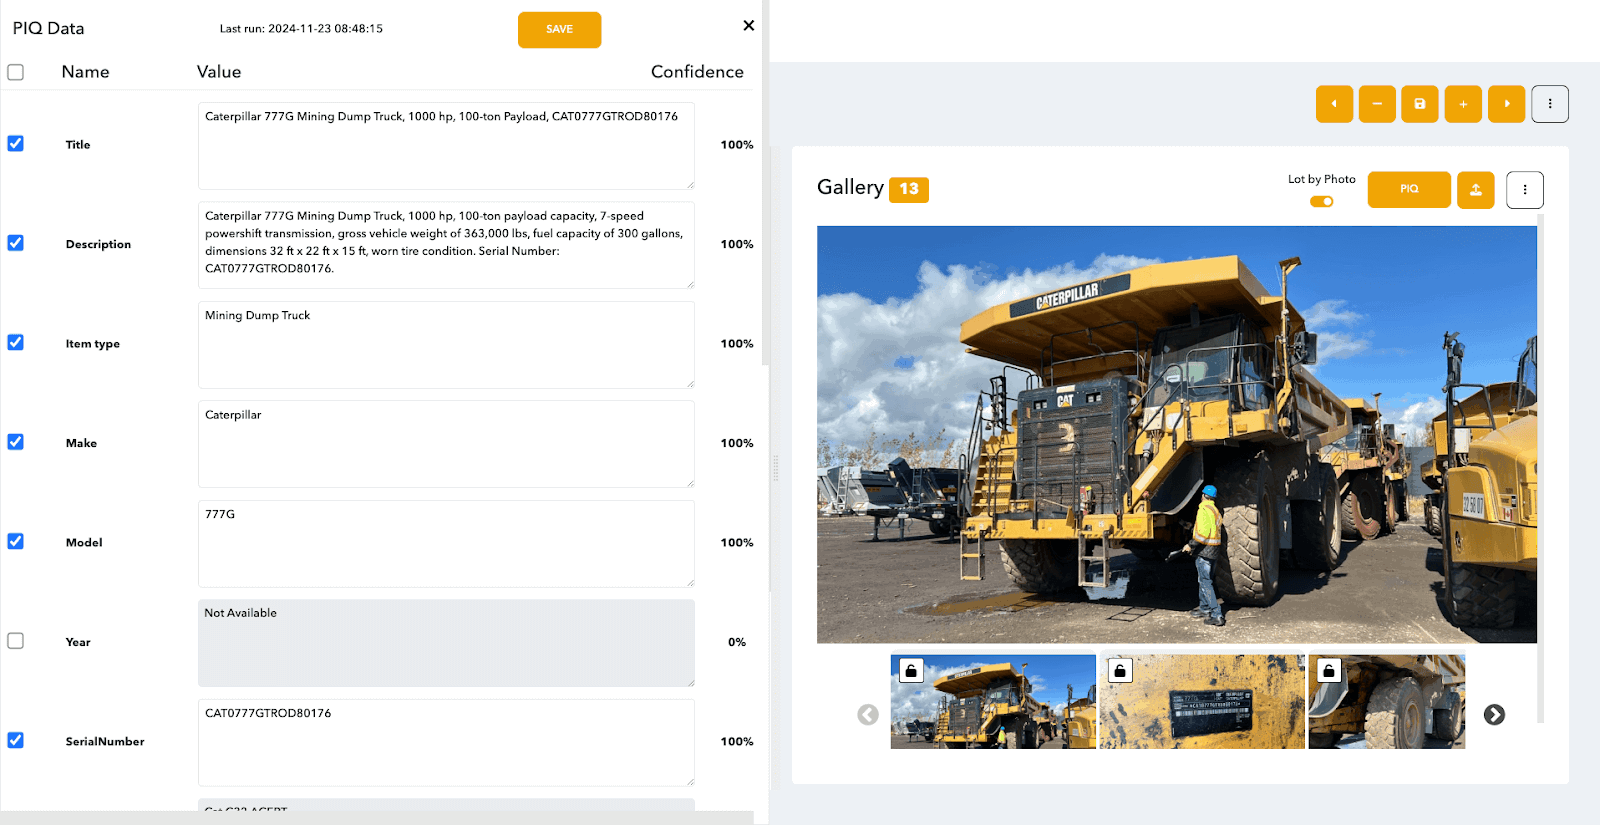Click the Title 100% confidence value
Viewport: 1600px width, 825px height.
point(737,145)
